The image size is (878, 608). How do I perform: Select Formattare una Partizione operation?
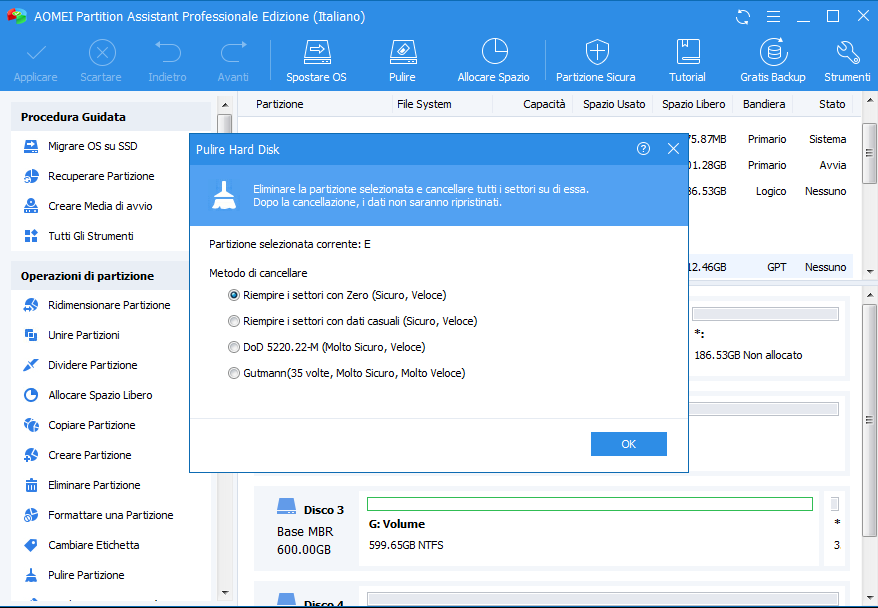(x=99, y=515)
